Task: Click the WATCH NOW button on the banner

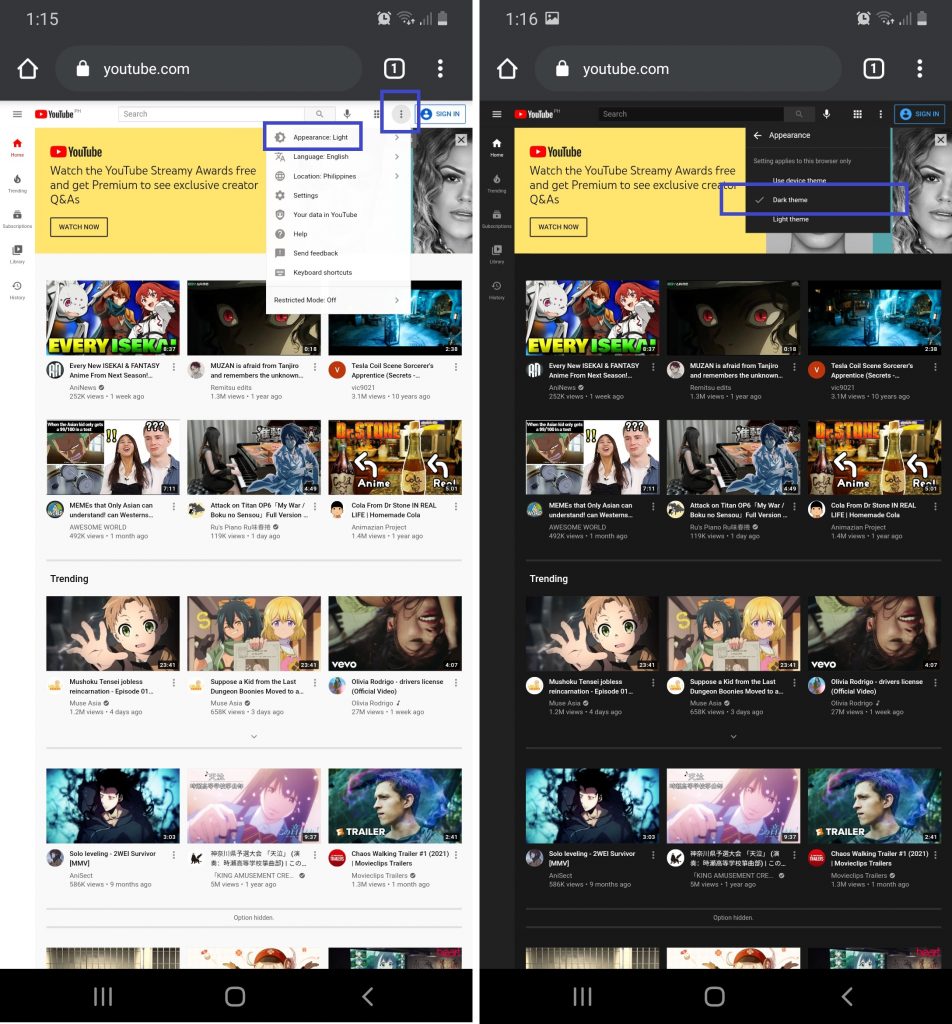Action: click(78, 227)
